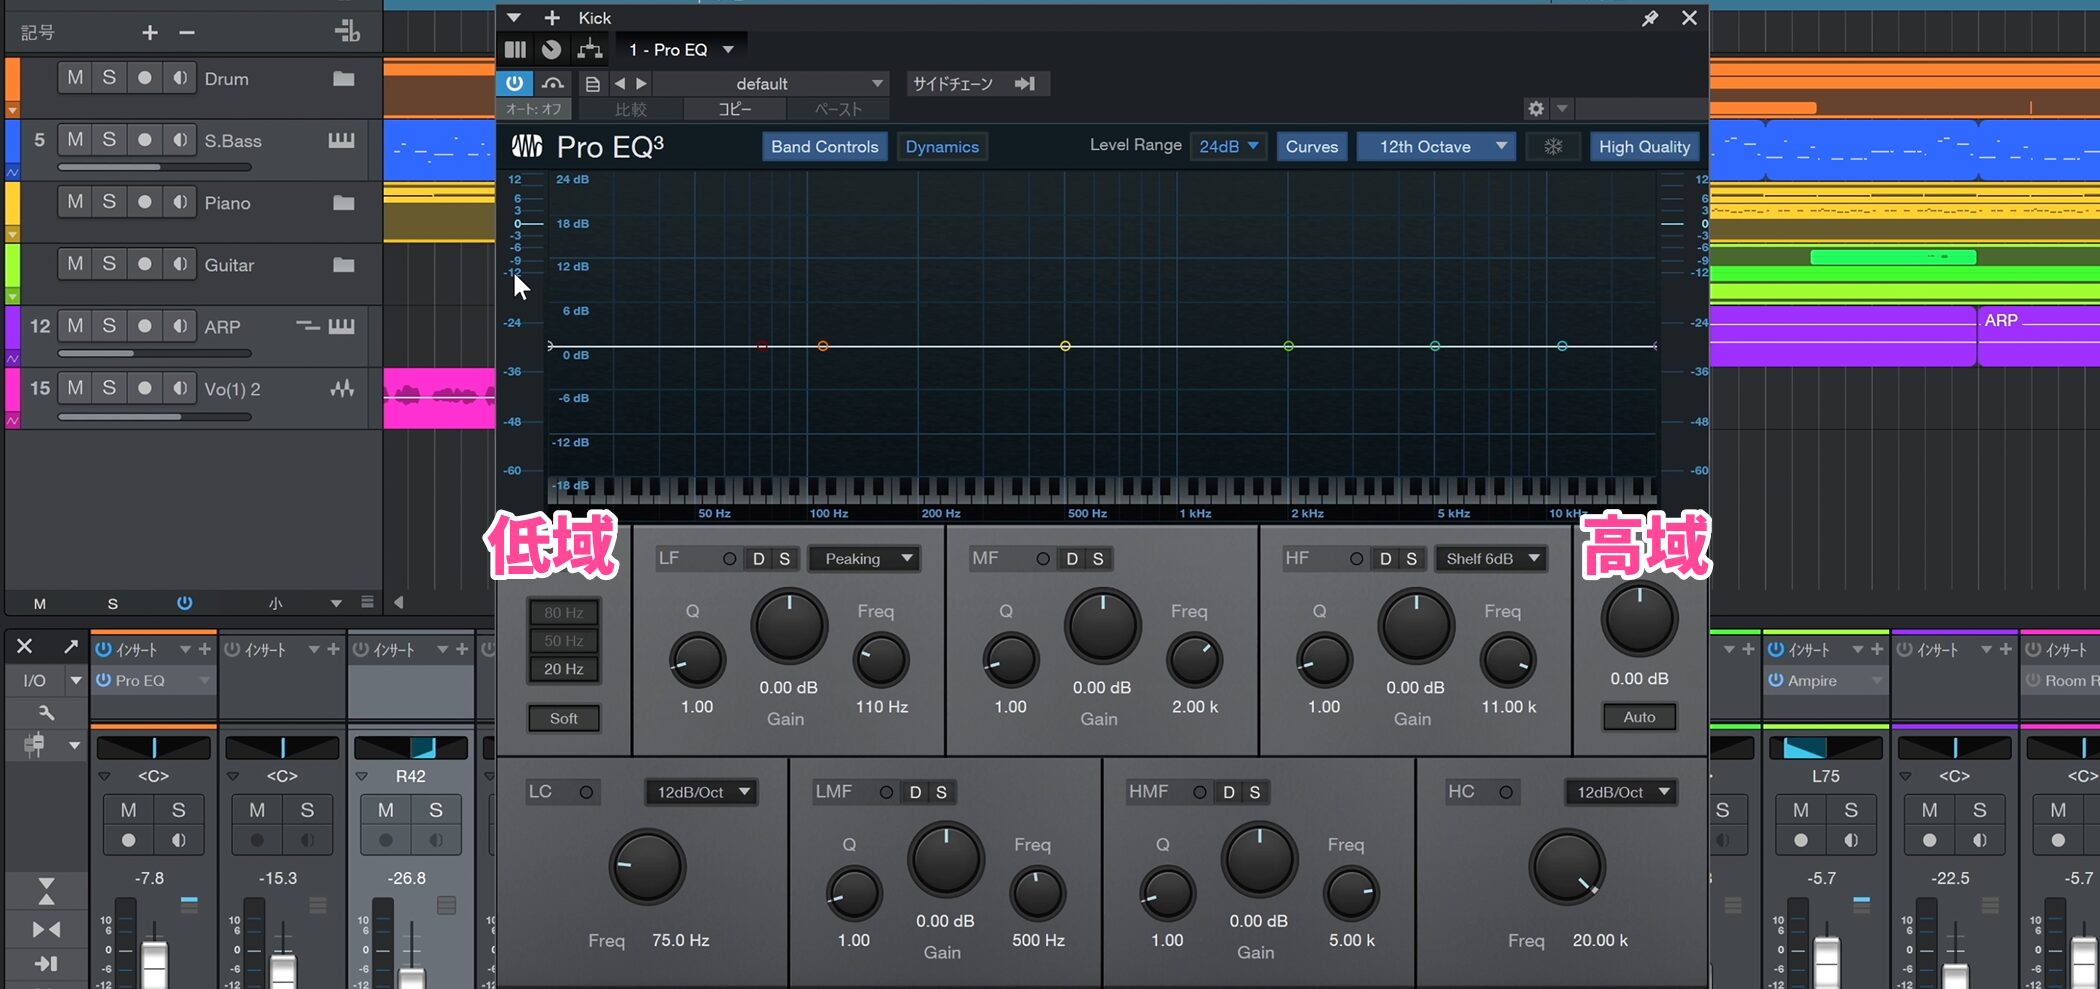Open the plugin settings gear icon
2100x989 pixels.
[1536, 108]
